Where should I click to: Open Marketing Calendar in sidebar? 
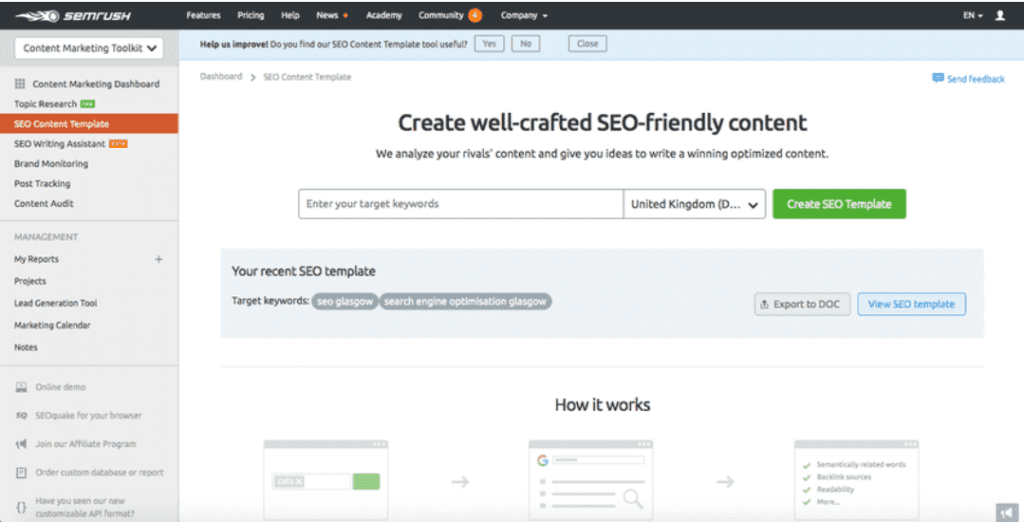(52, 325)
